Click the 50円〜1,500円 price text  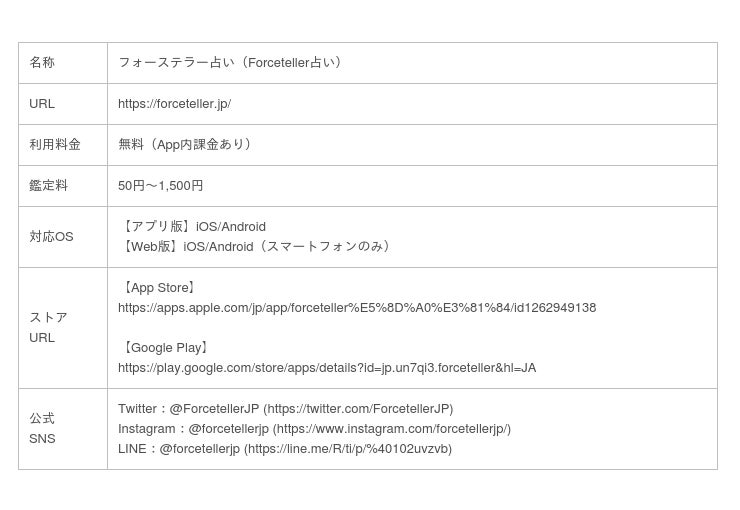pos(160,186)
